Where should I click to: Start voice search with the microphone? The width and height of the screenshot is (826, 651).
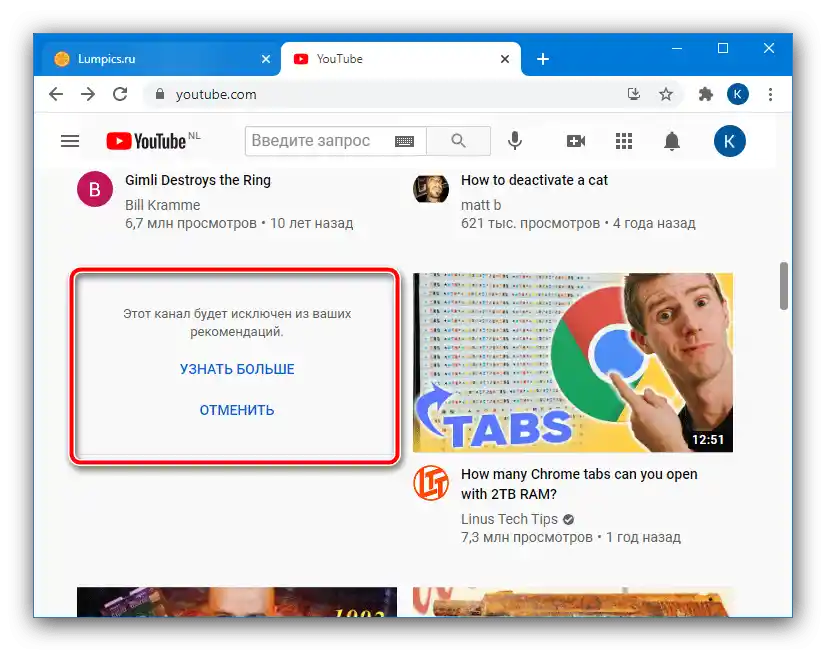[515, 141]
